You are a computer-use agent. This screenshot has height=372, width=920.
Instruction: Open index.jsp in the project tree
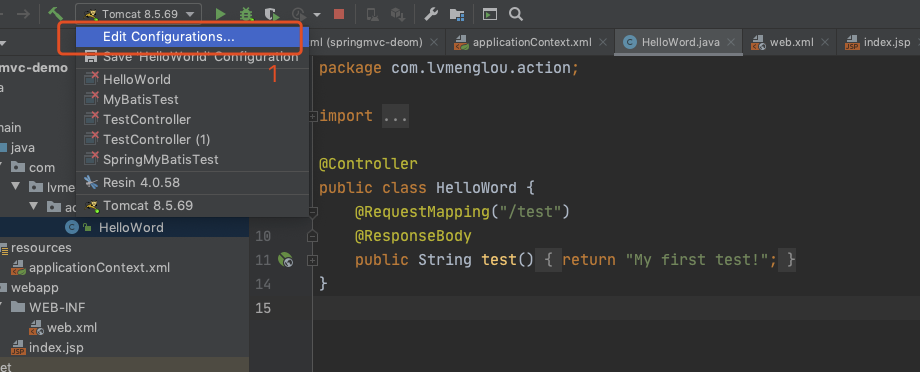tap(48, 347)
